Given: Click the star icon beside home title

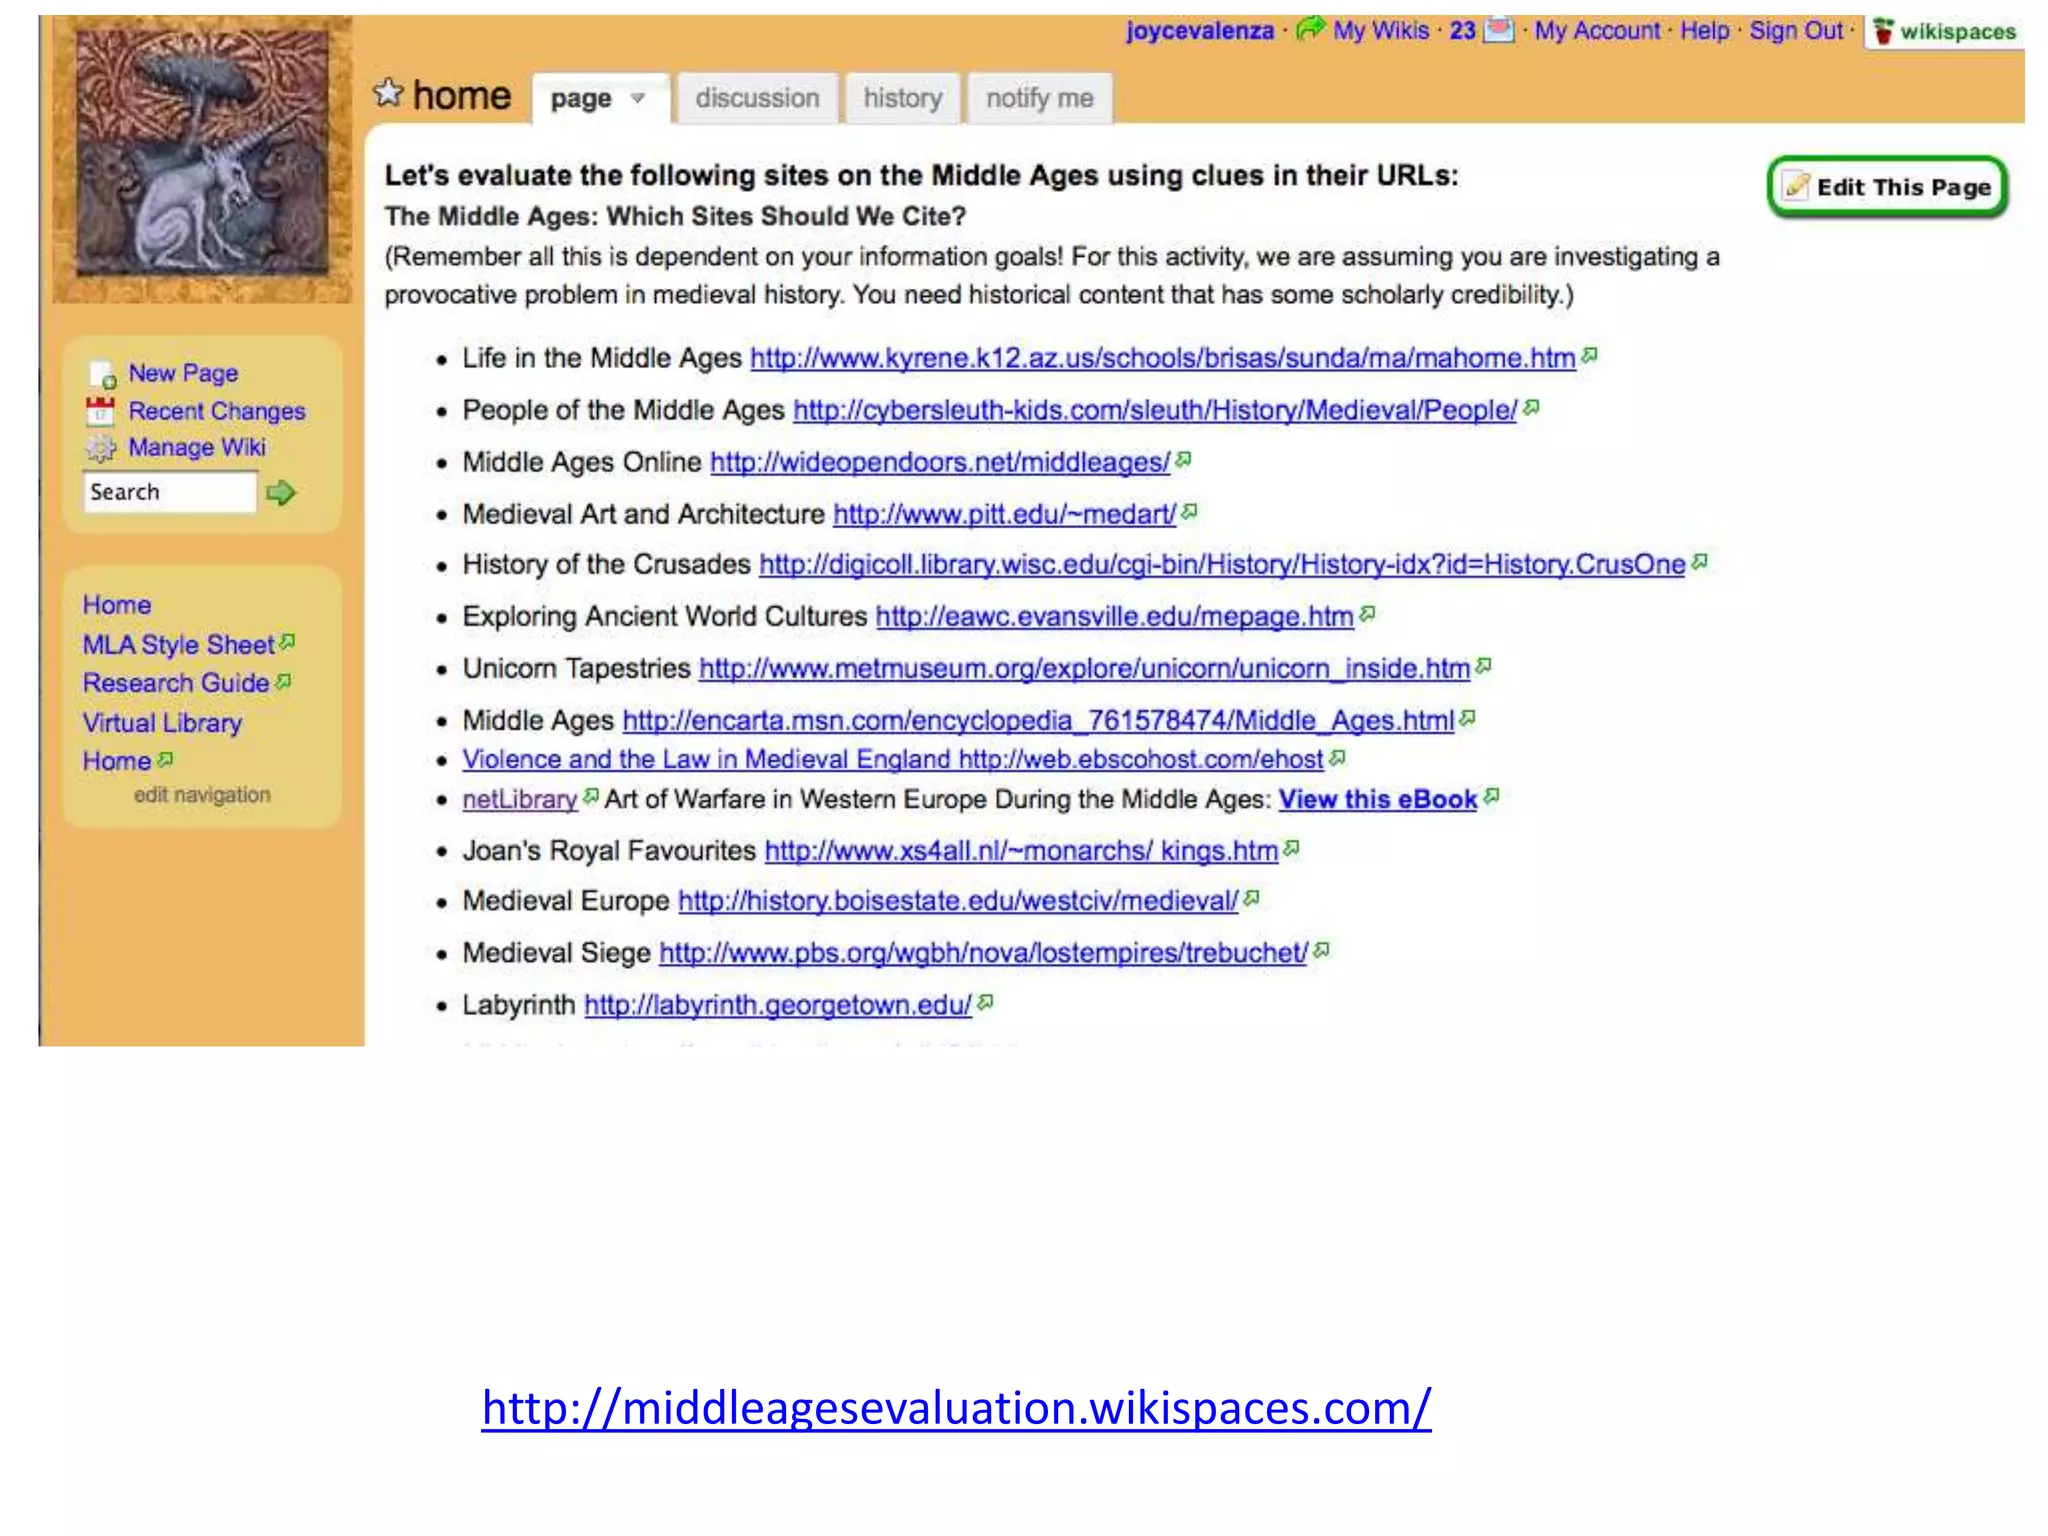Looking at the screenshot, I should click(387, 94).
